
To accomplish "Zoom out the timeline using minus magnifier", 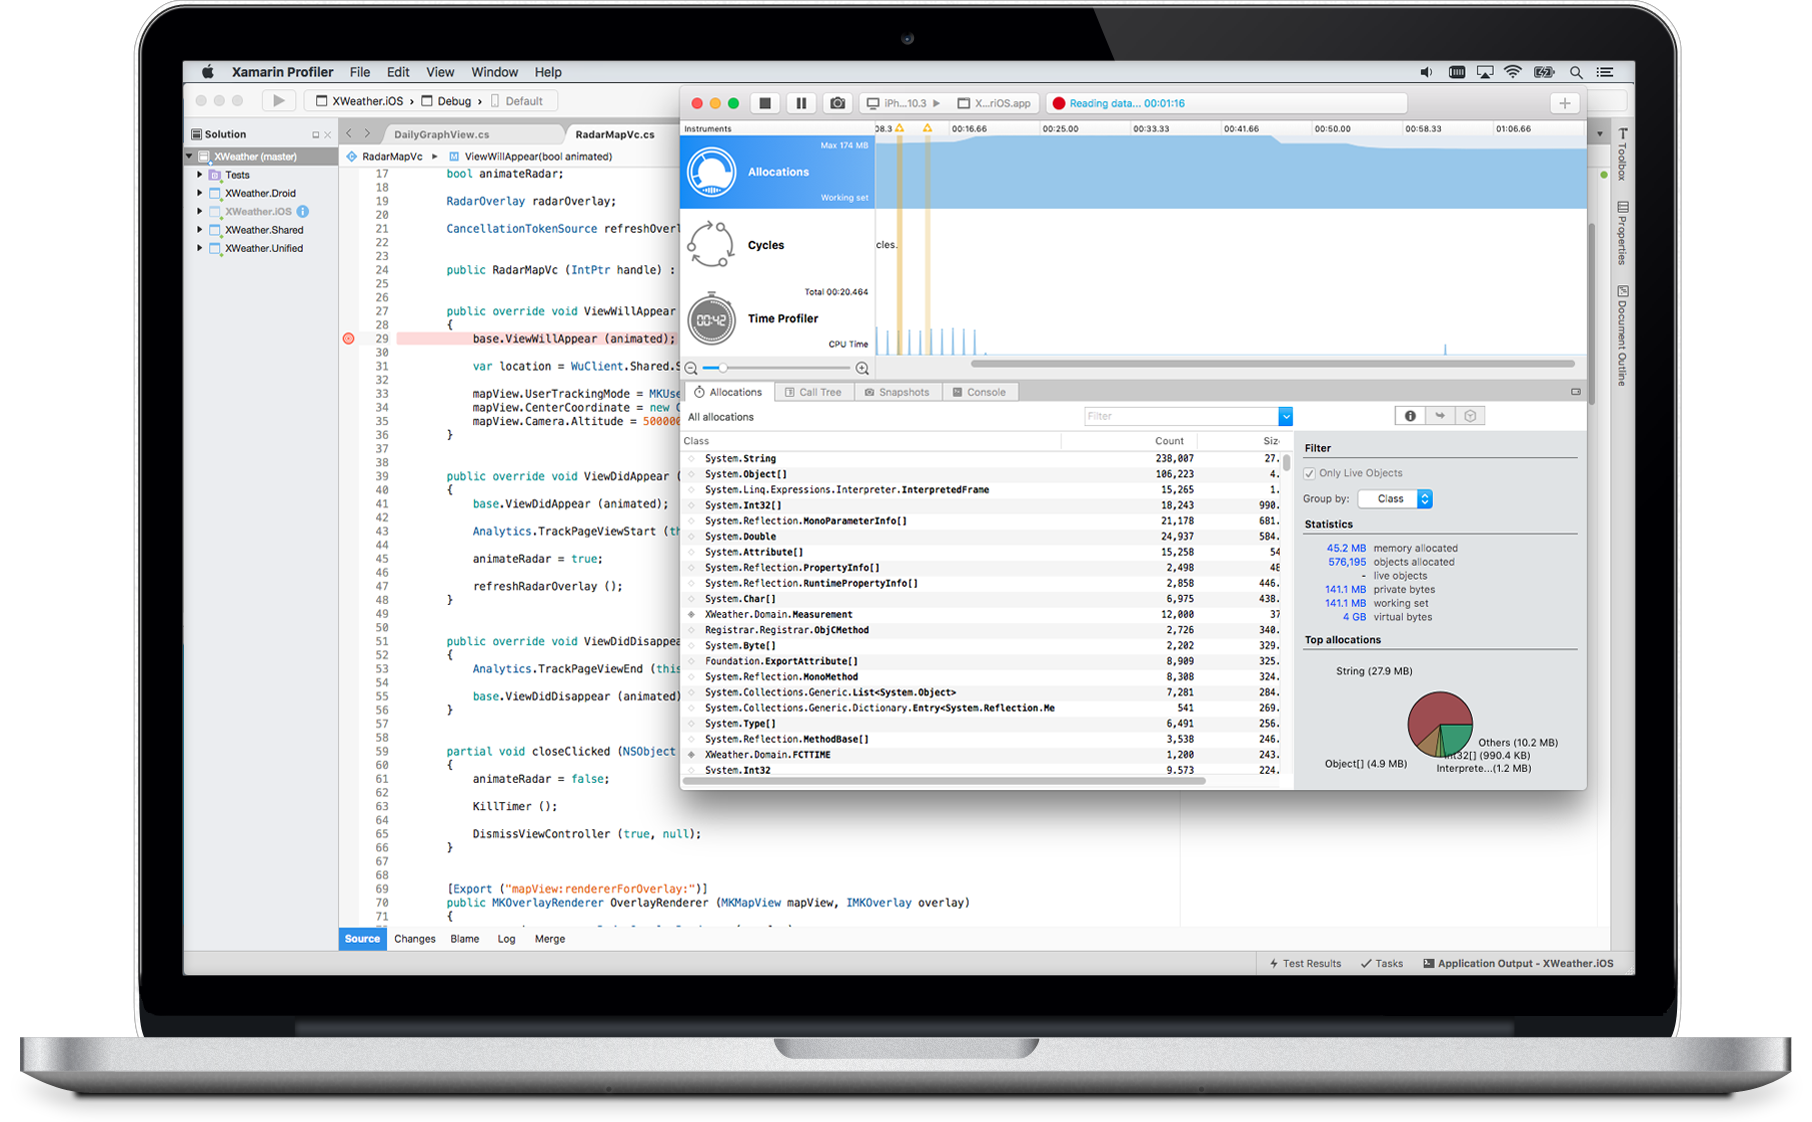I will (x=691, y=368).
